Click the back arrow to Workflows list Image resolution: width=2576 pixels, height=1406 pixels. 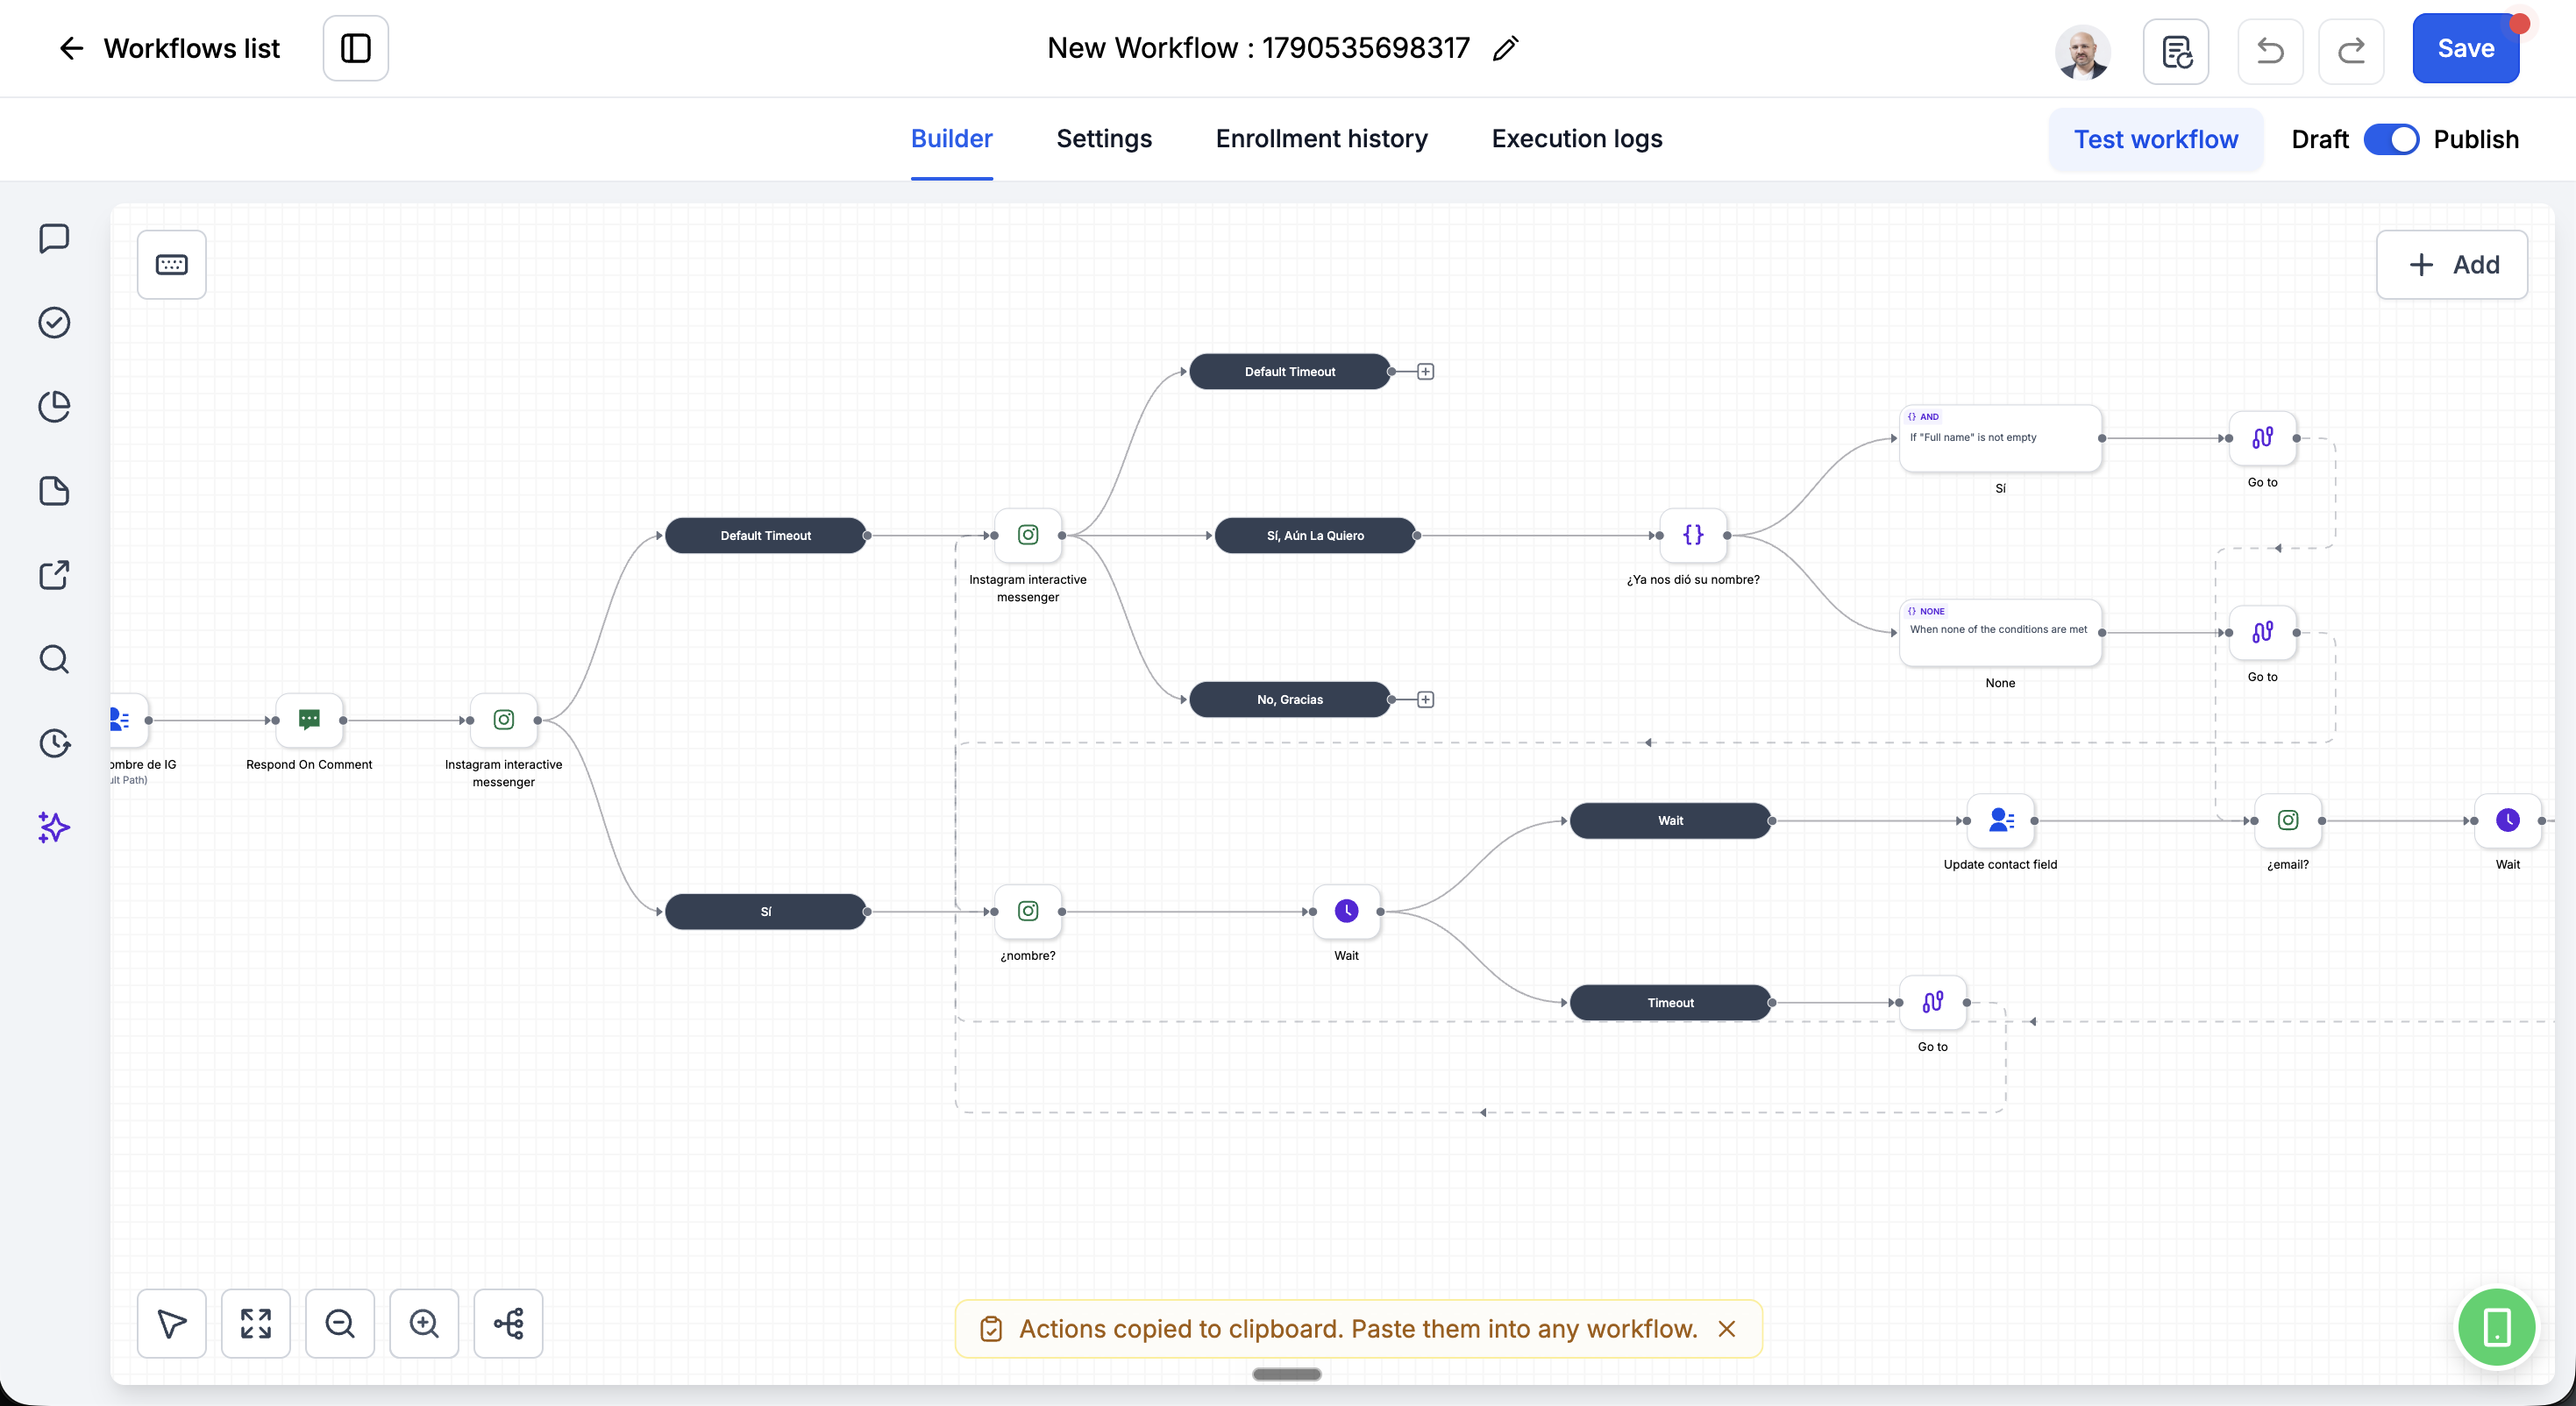click(71, 48)
